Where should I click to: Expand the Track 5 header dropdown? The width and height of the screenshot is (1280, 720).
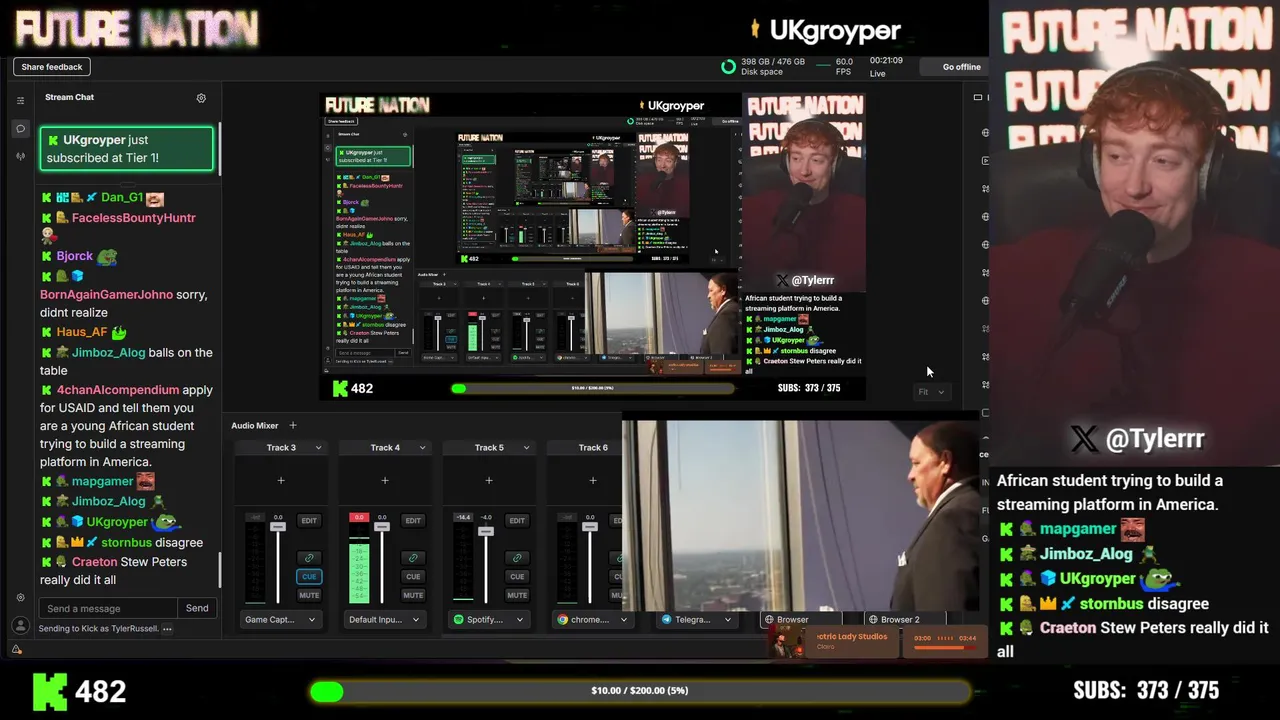click(x=526, y=448)
